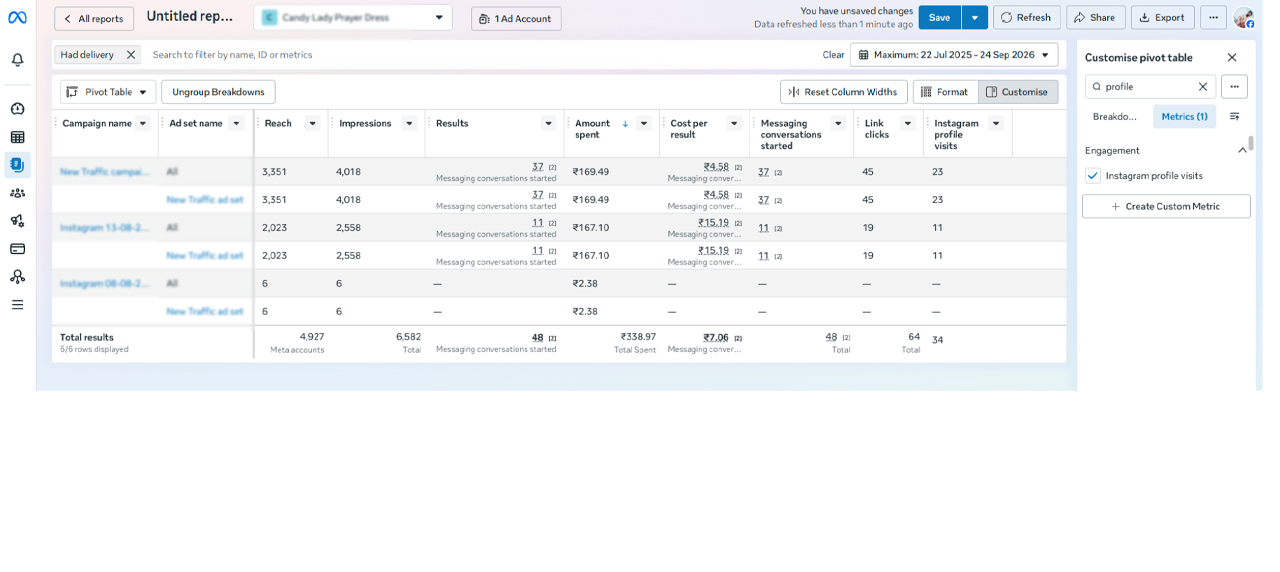This screenshot has height=572, width=1280.
Task: Switch to the Breakdowns tab
Action: pos(1115,117)
